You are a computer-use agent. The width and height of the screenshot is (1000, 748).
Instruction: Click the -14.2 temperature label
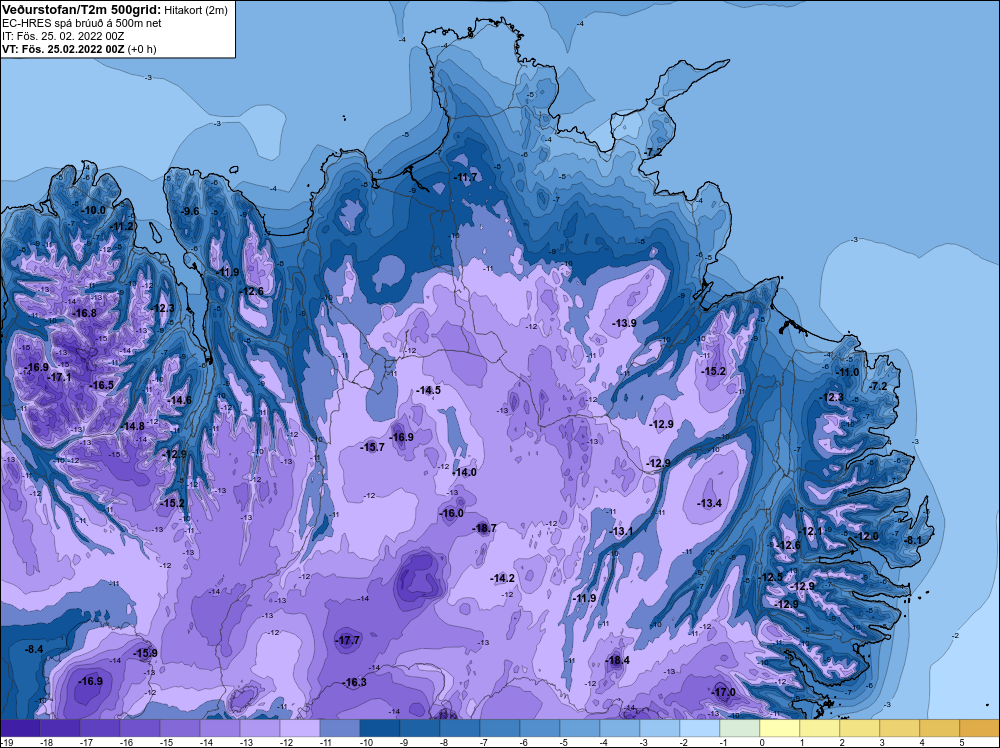pyautogui.click(x=503, y=578)
